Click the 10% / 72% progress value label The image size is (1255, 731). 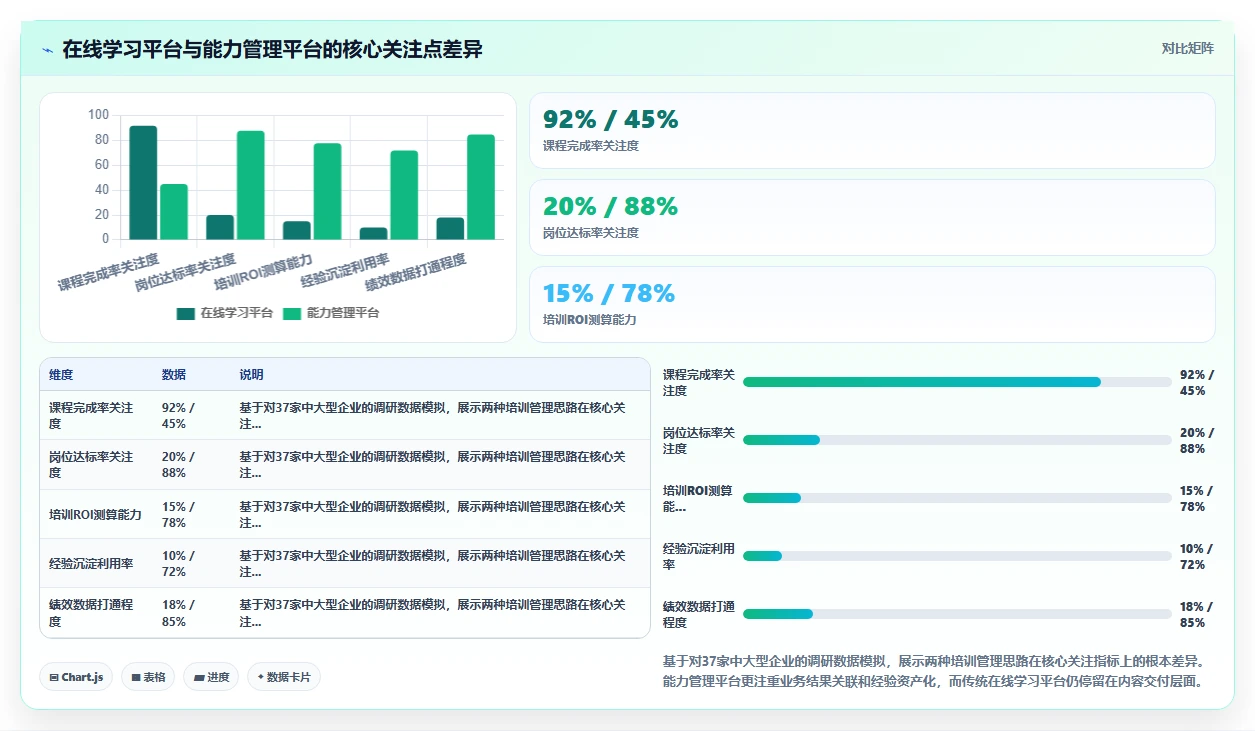[x=1197, y=556]
